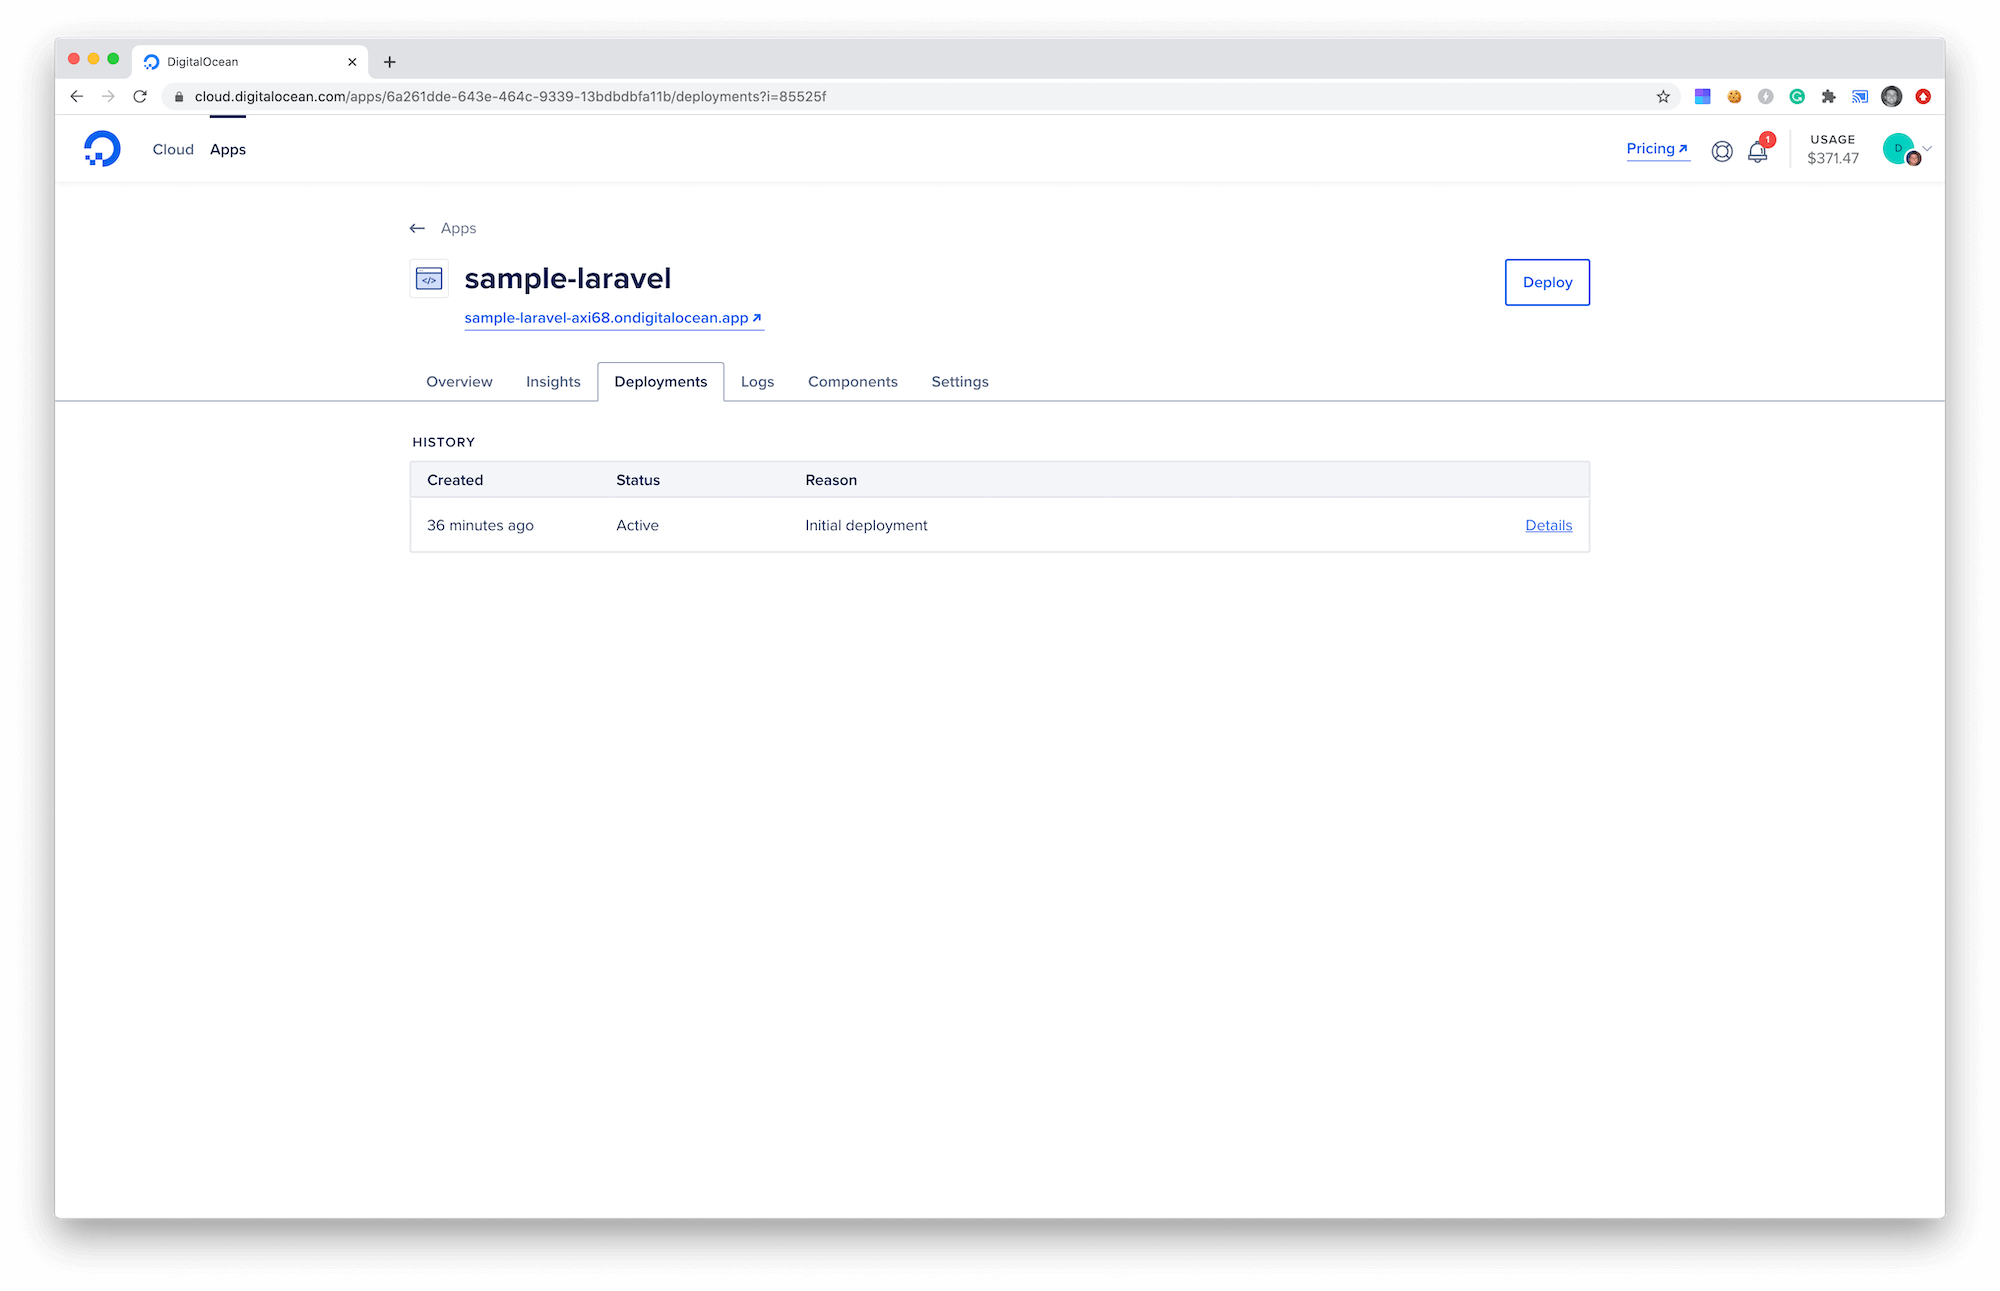Open the Settings tab
Screen dimensions: 2000x1291
tap(959, 380)
